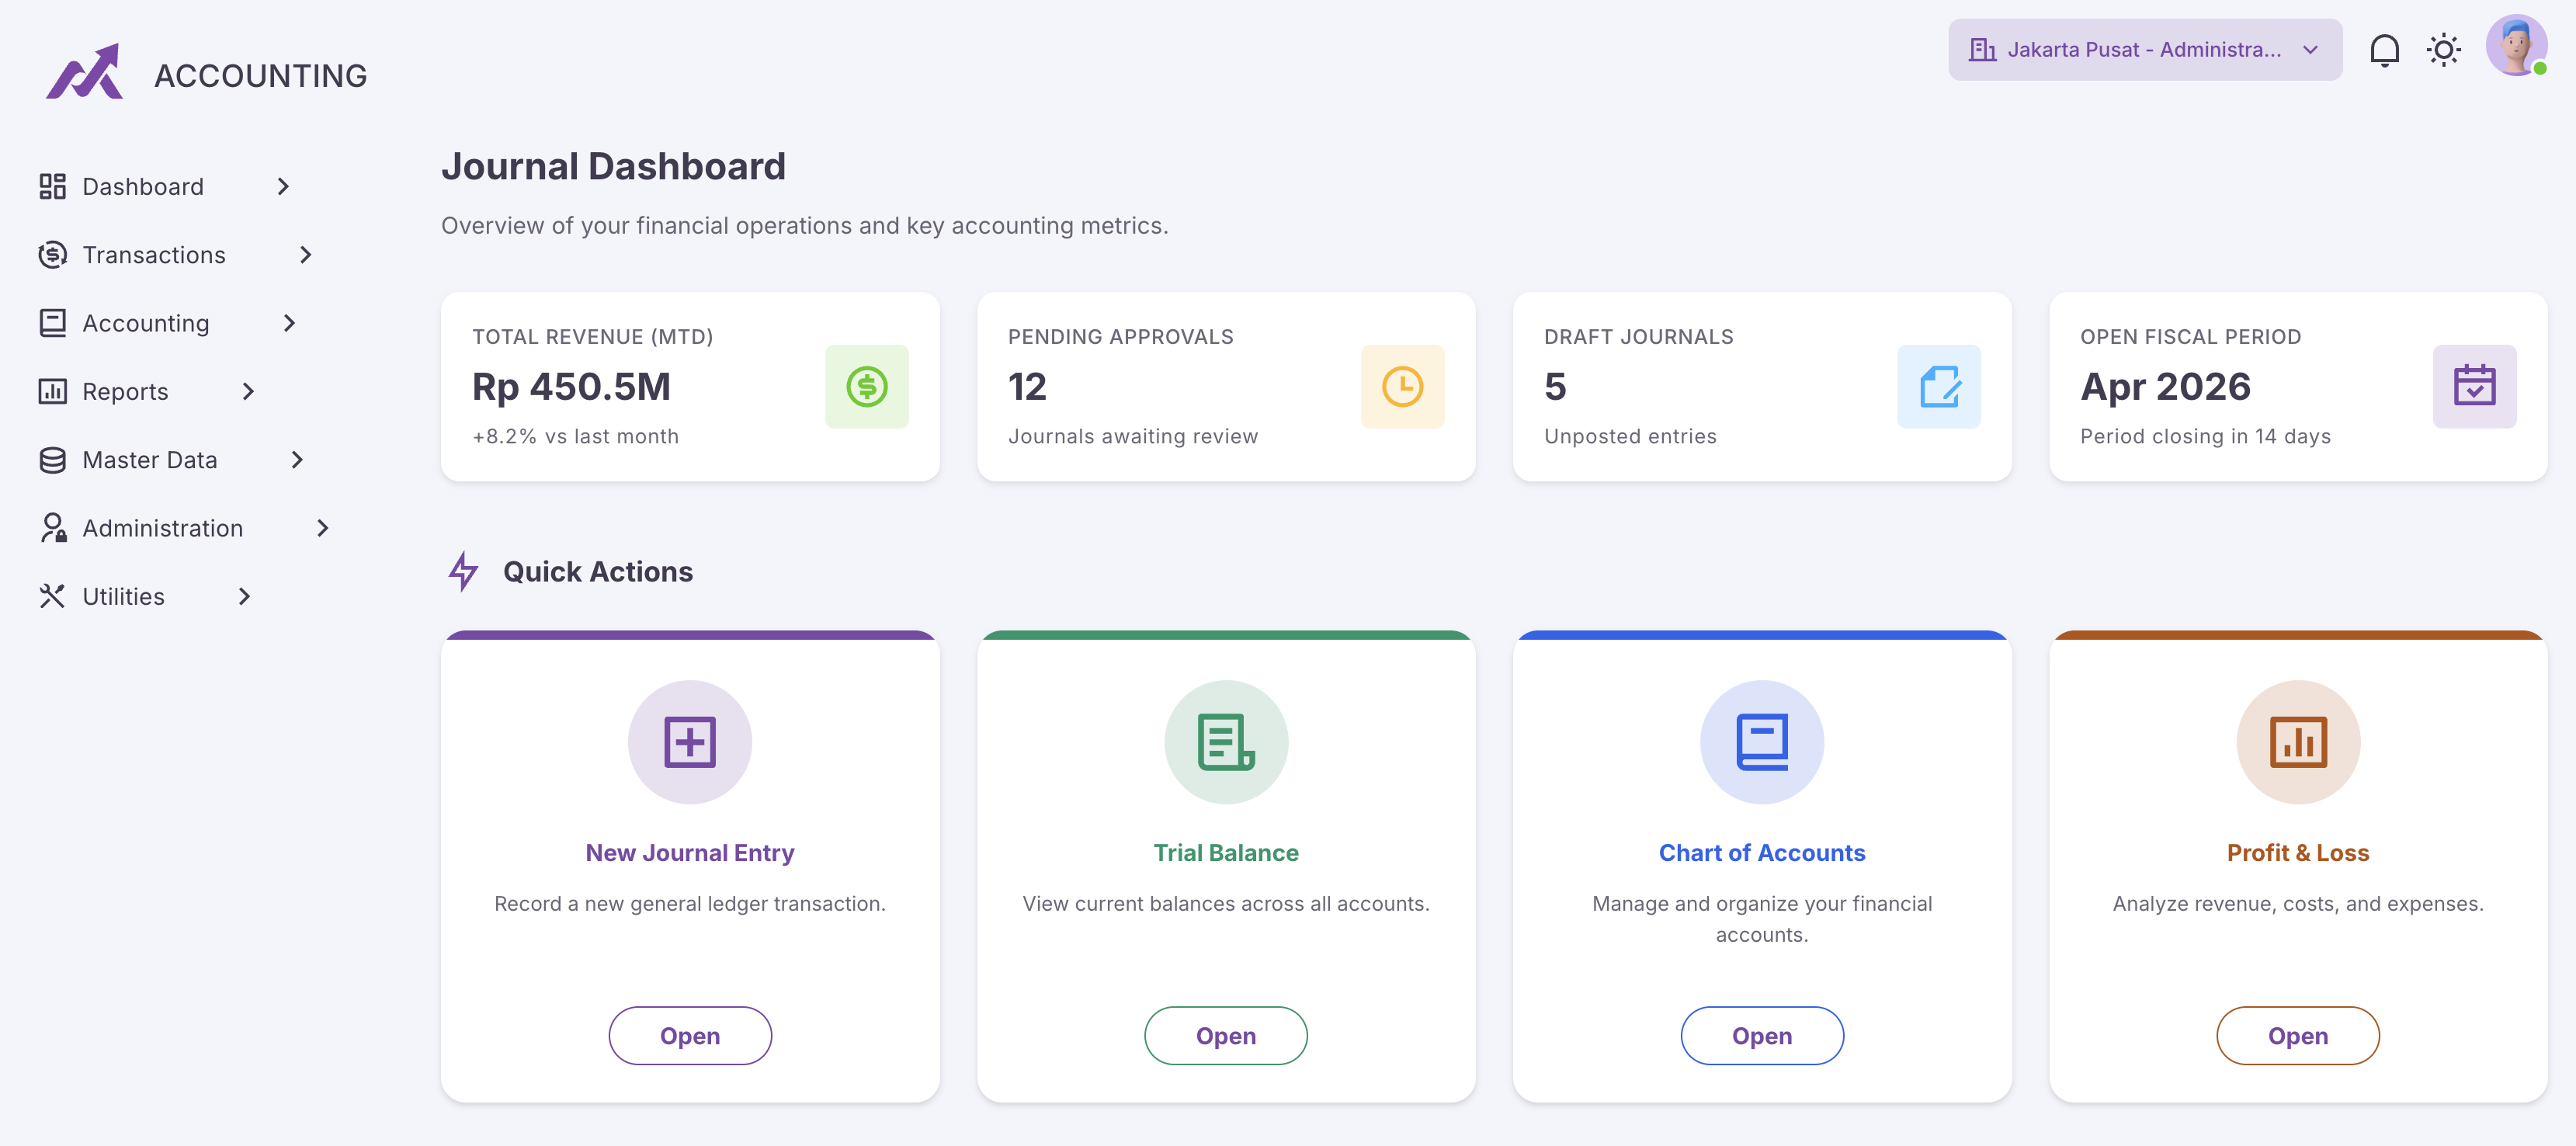The width and height of the screenshot is (2576, 1146).
Task: Click the pending approvals count 12
Action: point(1027,387)
